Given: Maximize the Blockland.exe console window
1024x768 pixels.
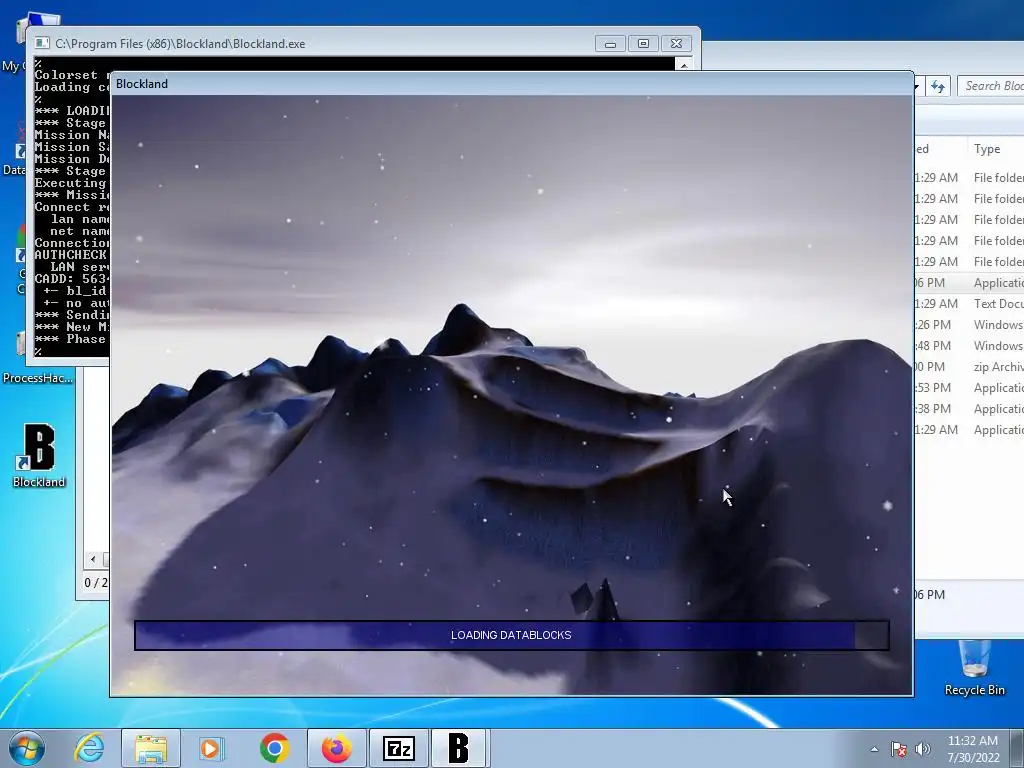Looking at the screenshot, I should pyautogui.click(x=643, y=44).
